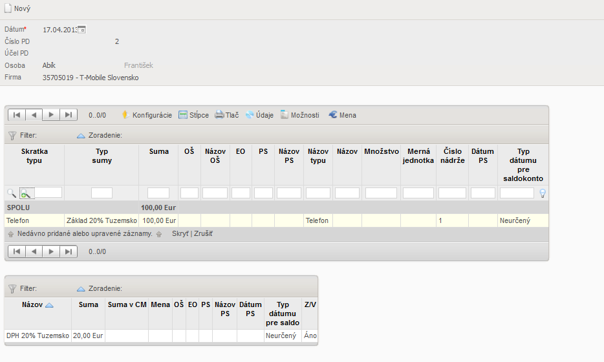Click the Dátum field value 17.04.2013
This screenshot has height=362, width=604.
pyautogui.click(x=60, y=30)
